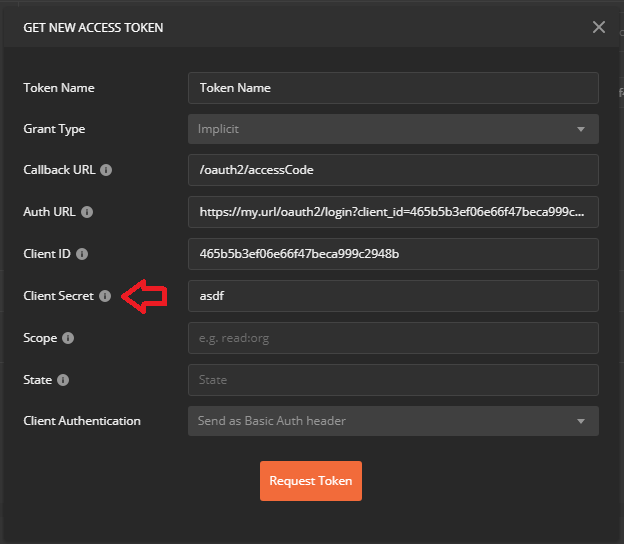Click the Auth URL info icon
This screenshot has height=544, width=624.
point(87,212)
